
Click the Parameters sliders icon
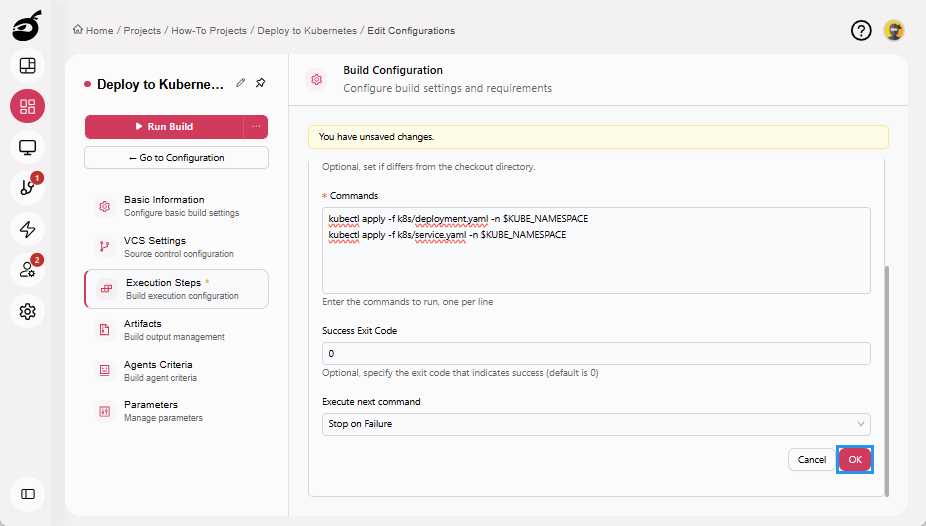(105, 411)
